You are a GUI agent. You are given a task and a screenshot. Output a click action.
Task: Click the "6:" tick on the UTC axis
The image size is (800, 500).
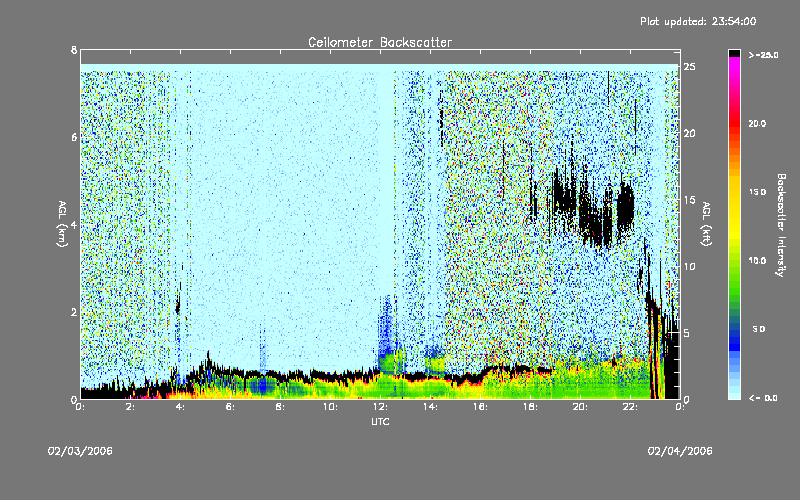230,407
